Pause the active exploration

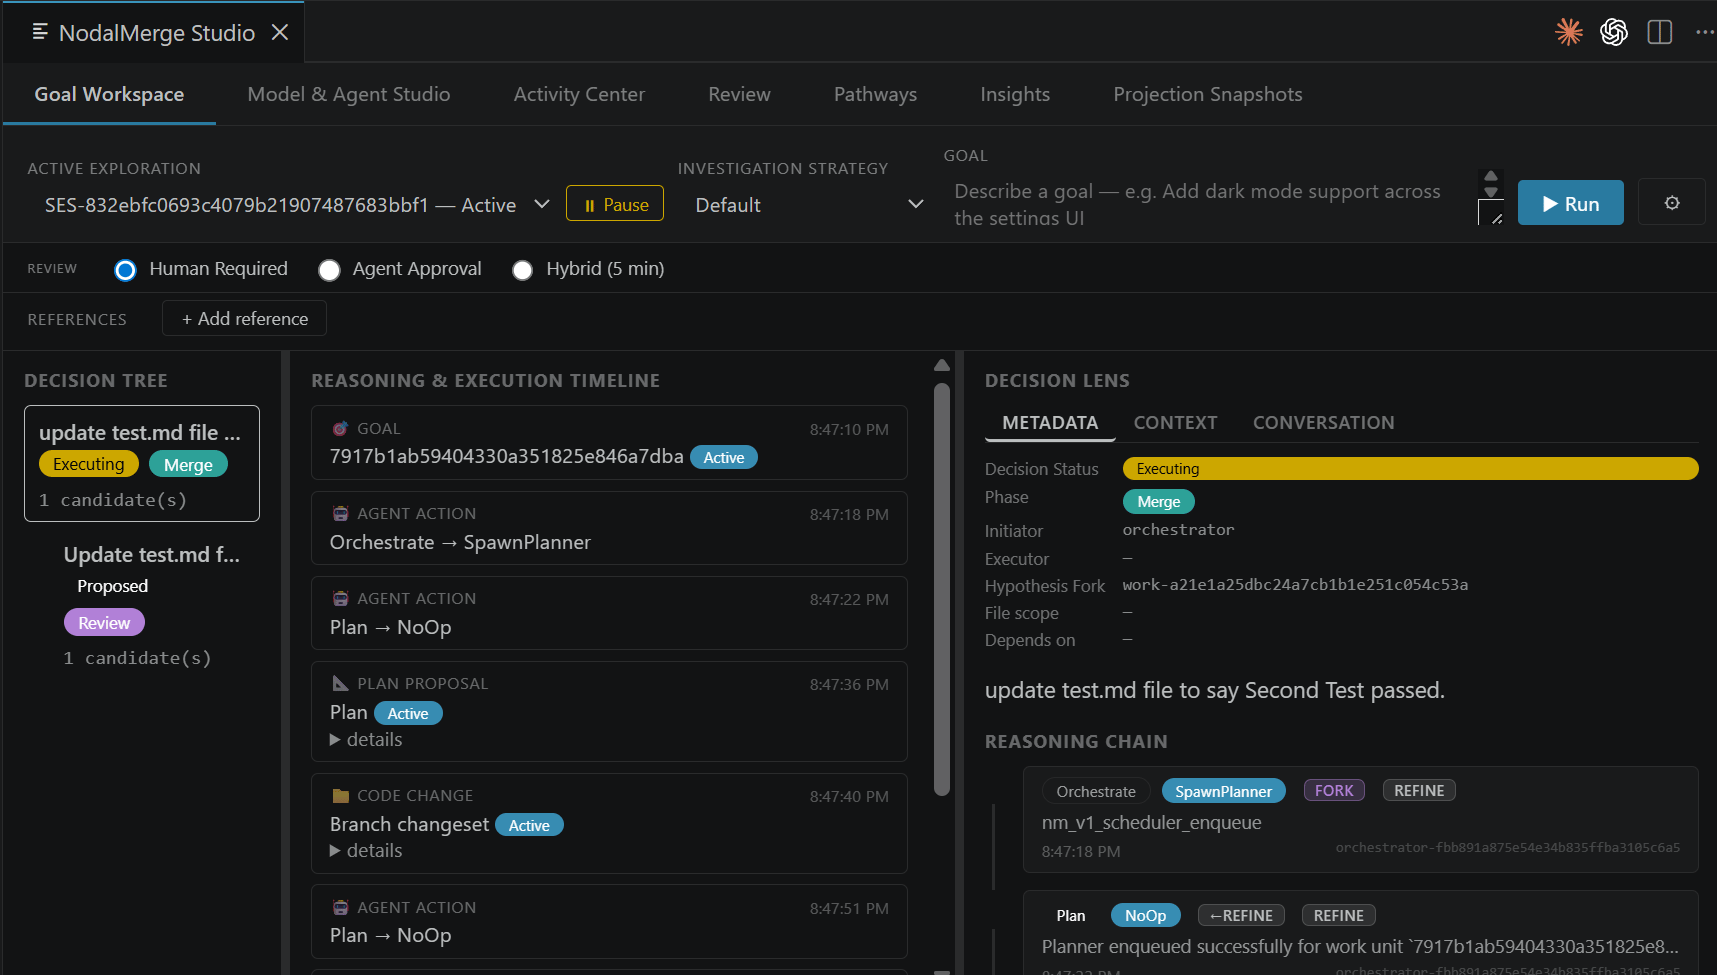coord(615,204)
